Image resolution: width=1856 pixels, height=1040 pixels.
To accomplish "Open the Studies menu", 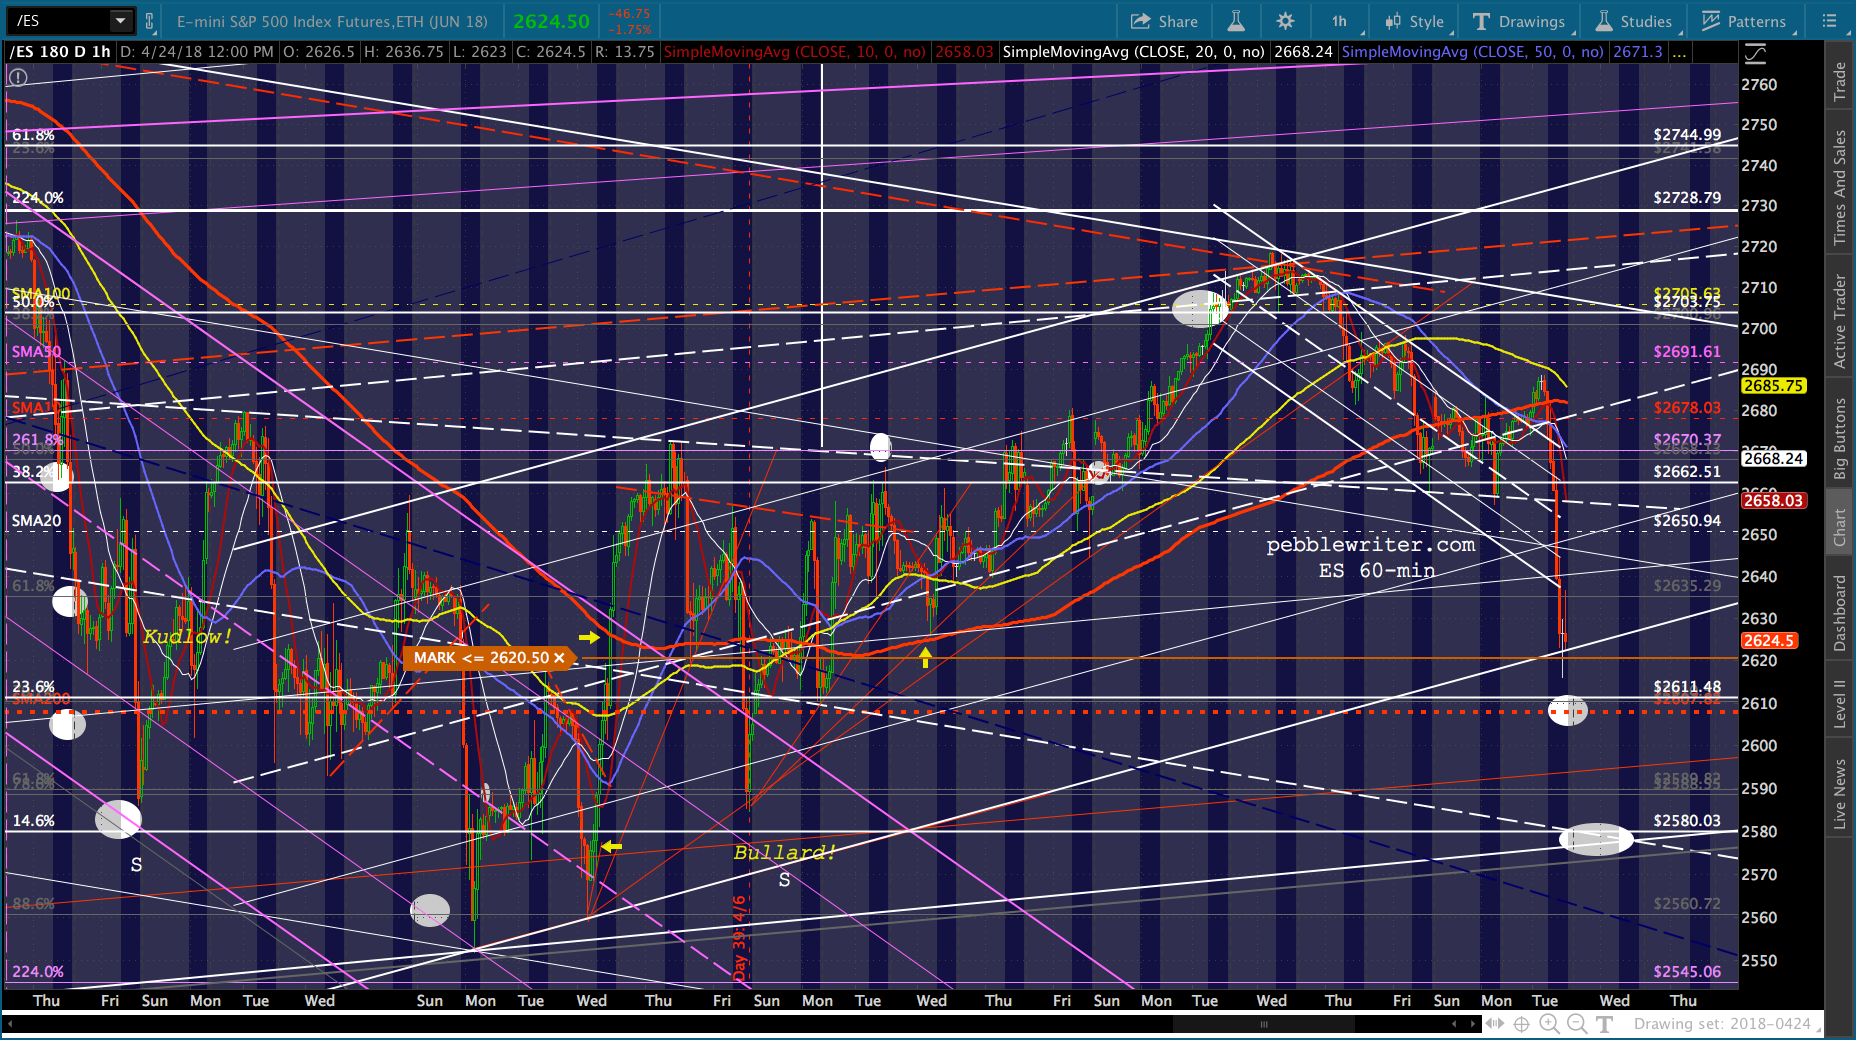I will (x=1634, y=21).
